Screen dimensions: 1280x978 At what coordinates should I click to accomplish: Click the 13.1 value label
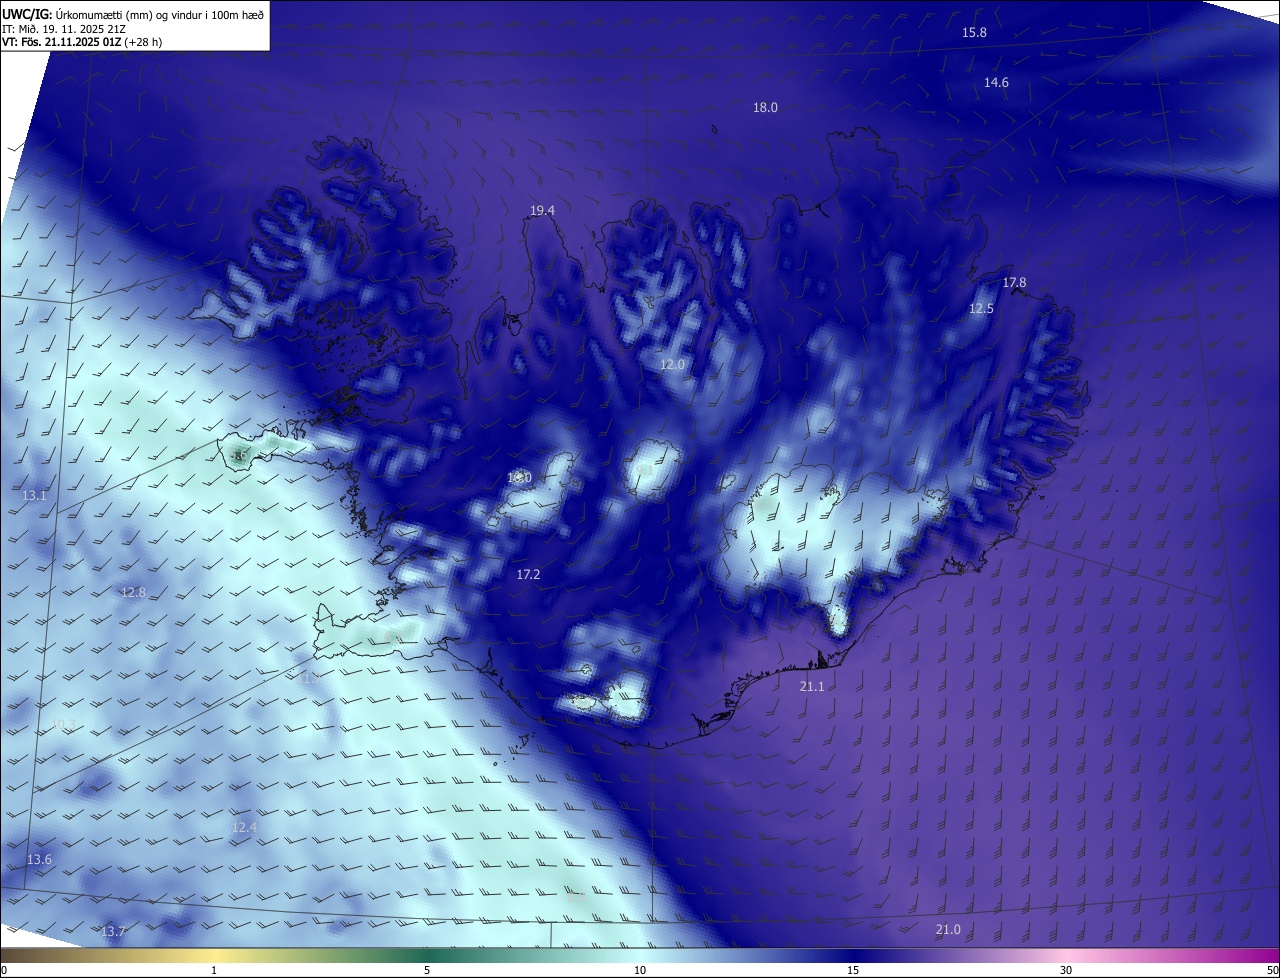click(34, 496)
